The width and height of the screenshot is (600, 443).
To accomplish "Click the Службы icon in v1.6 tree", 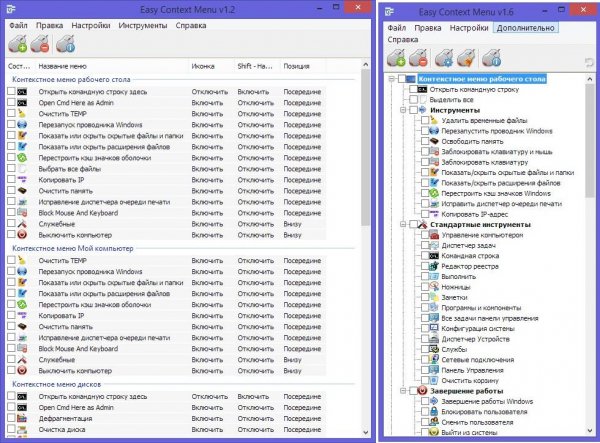I will point(434,349).
